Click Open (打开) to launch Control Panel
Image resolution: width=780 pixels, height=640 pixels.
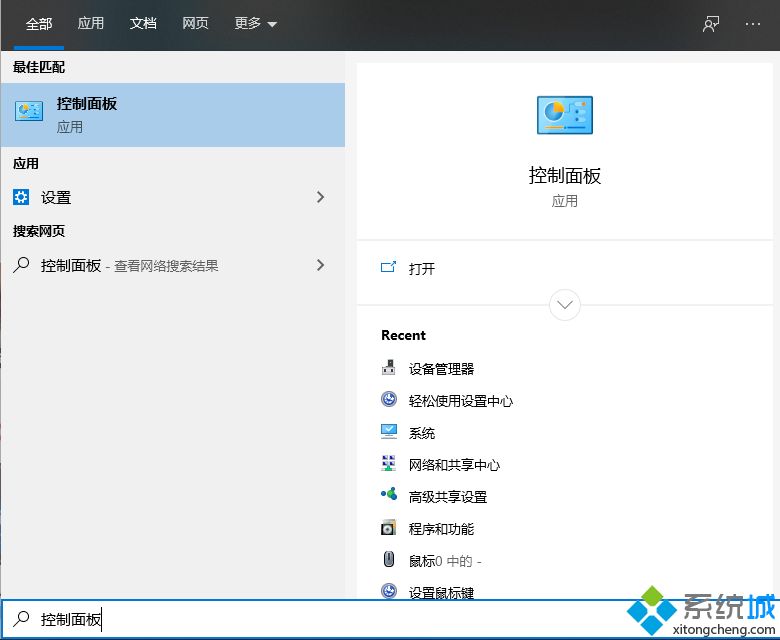pyautogui.click(x=421, y=268)
